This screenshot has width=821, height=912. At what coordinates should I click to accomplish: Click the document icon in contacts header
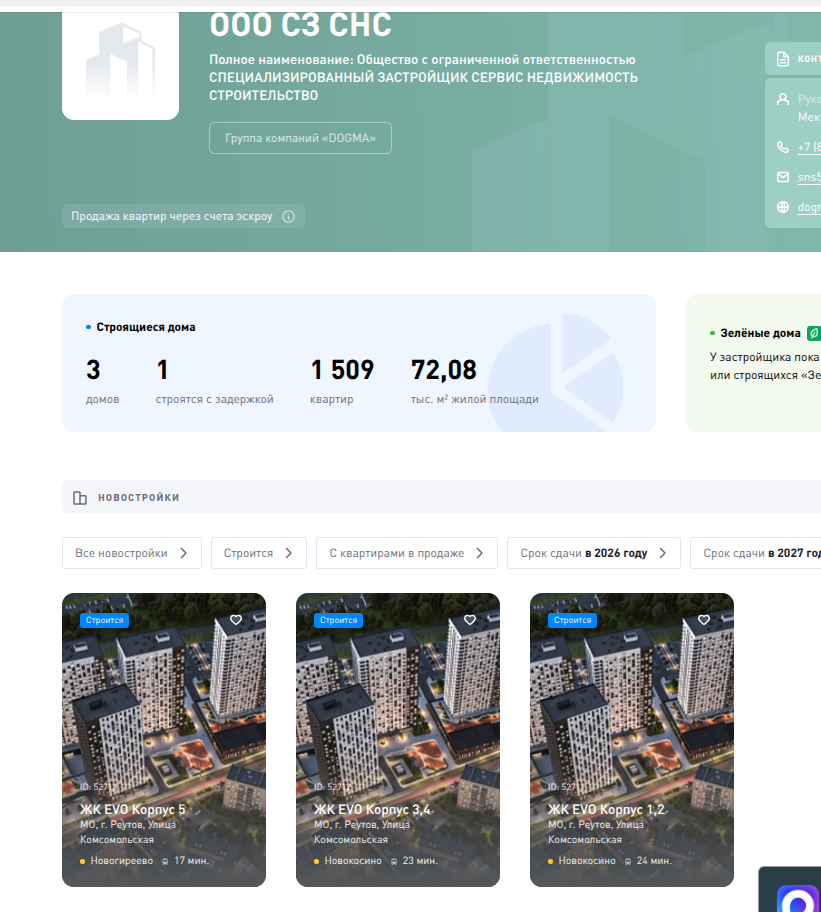pos(783,58)
